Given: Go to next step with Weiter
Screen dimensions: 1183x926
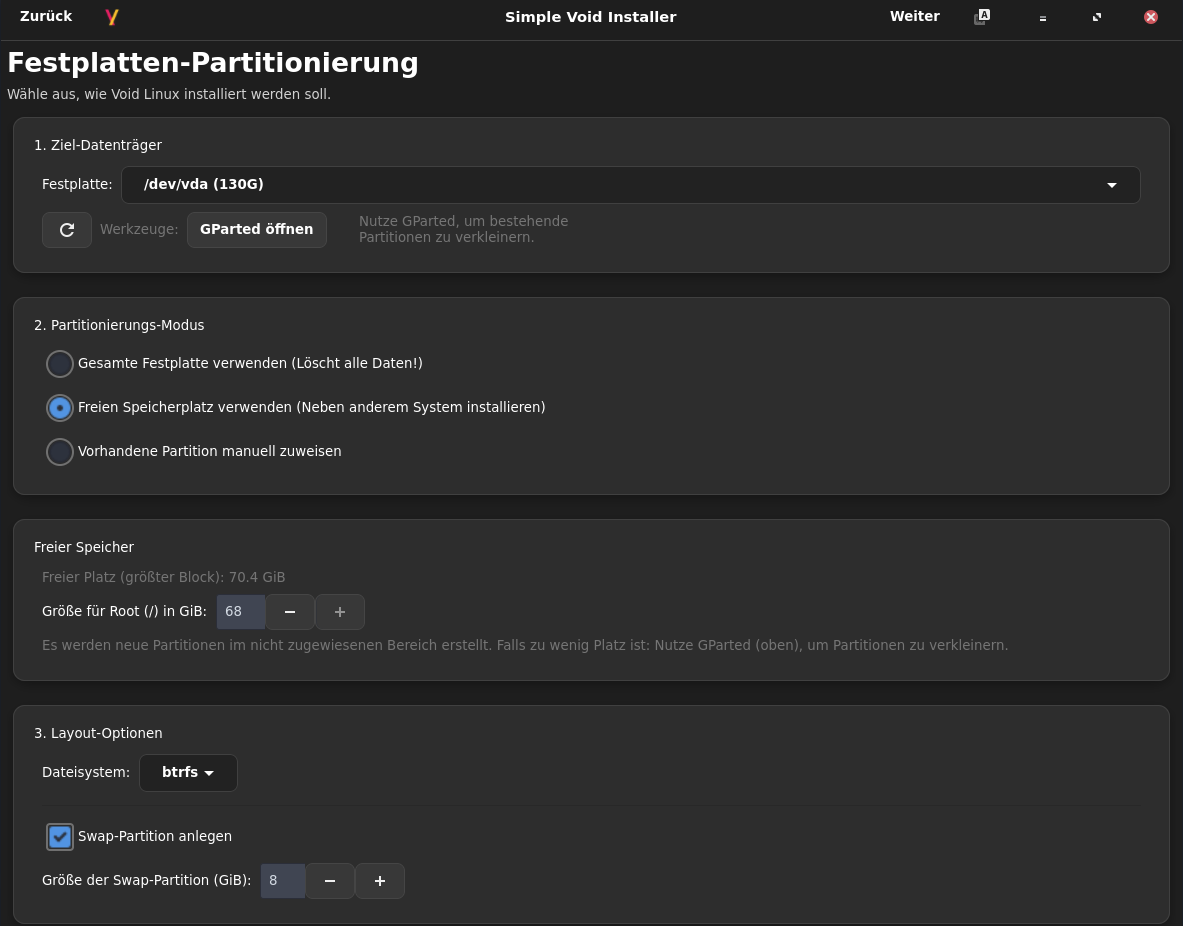Looking at the screenshot, I should [914, 17].
